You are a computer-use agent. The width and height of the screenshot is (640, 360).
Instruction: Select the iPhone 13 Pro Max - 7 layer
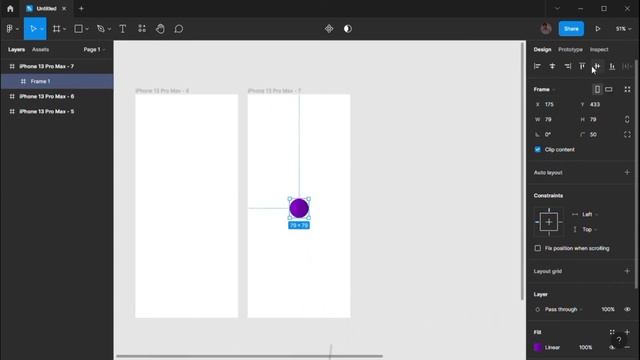pos(57,66)
